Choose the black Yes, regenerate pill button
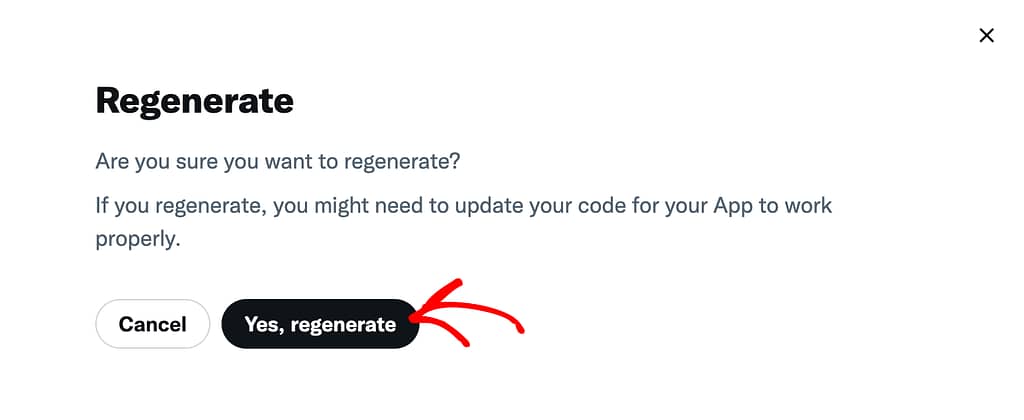 click(320, 324)
